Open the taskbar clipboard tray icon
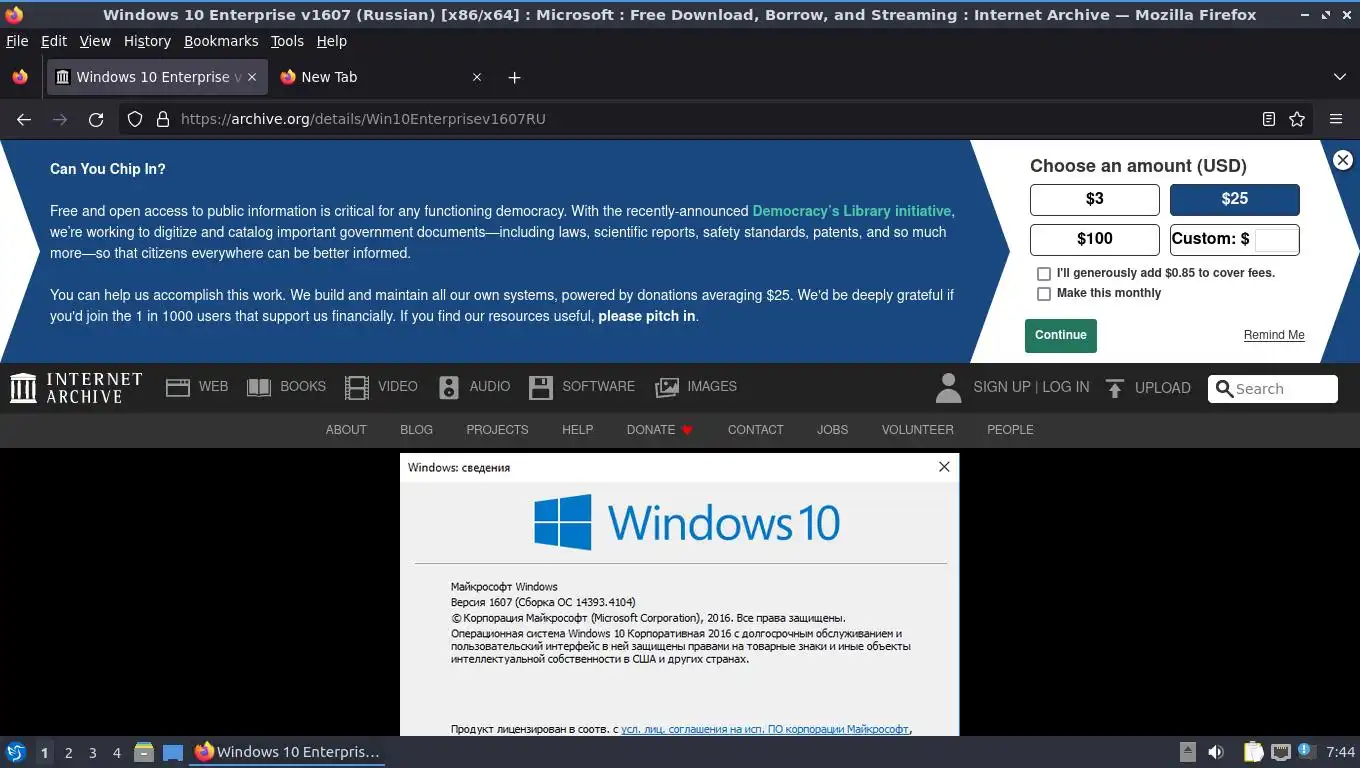The height and width of the screenshot is (768, 1360). click(1253, 752)
